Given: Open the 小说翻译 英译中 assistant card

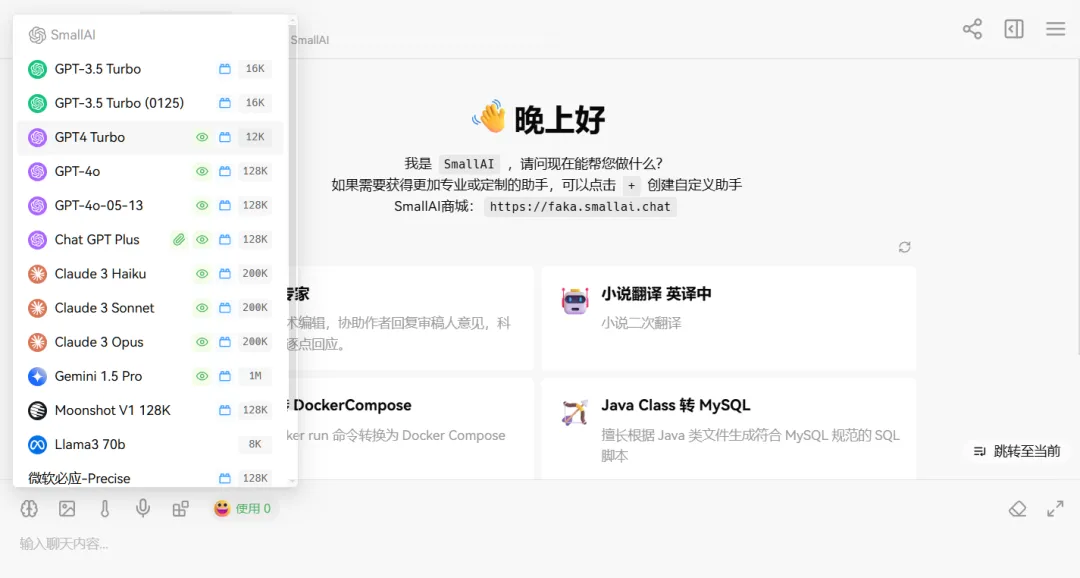Looking at the screenshot, I should 729,318.
